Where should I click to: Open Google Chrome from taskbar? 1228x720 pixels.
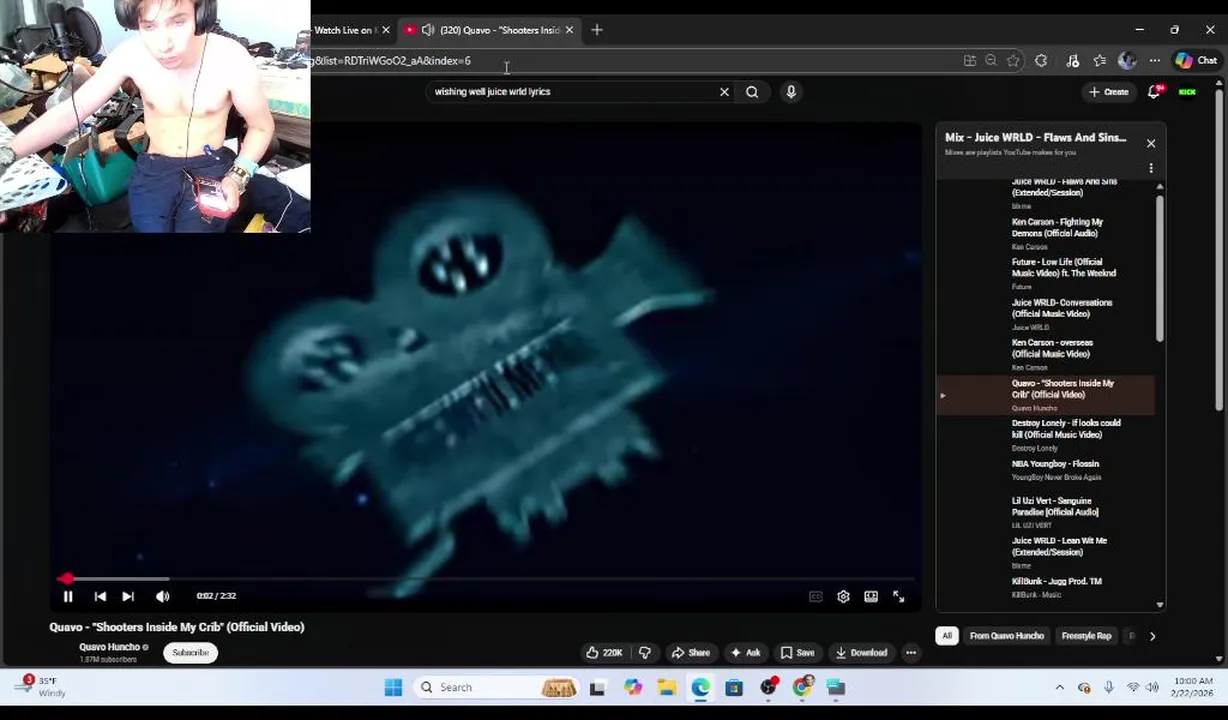803,687
